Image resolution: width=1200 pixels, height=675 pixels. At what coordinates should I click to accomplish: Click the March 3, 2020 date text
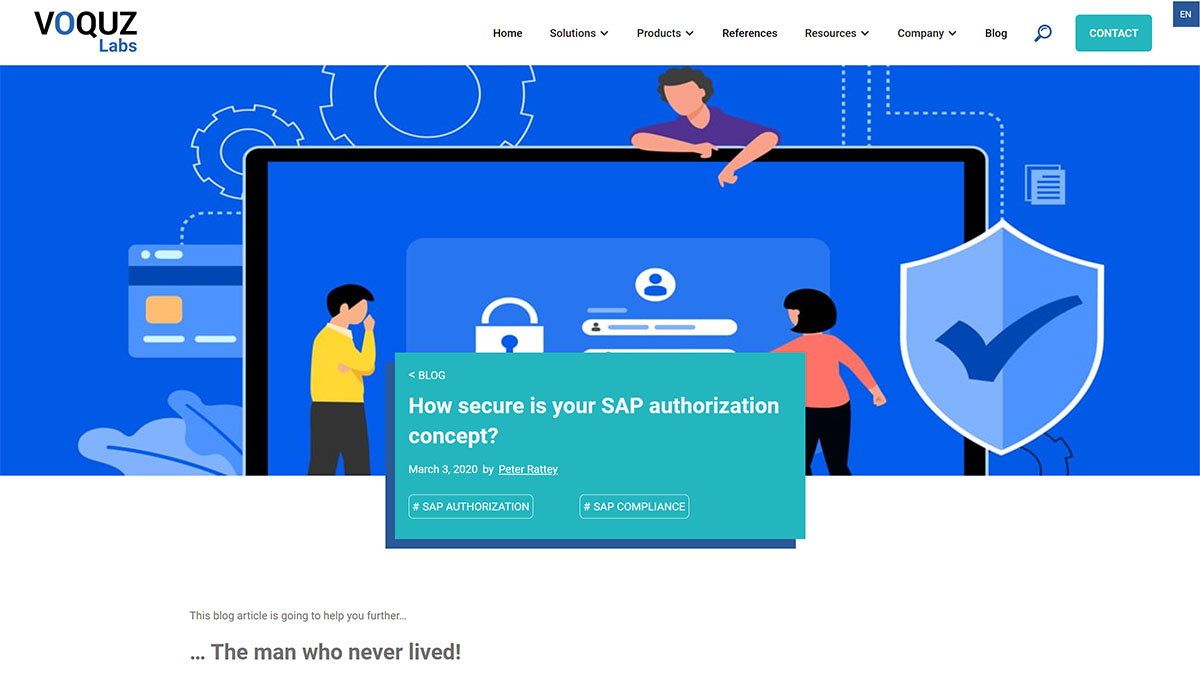coord(443,469)
